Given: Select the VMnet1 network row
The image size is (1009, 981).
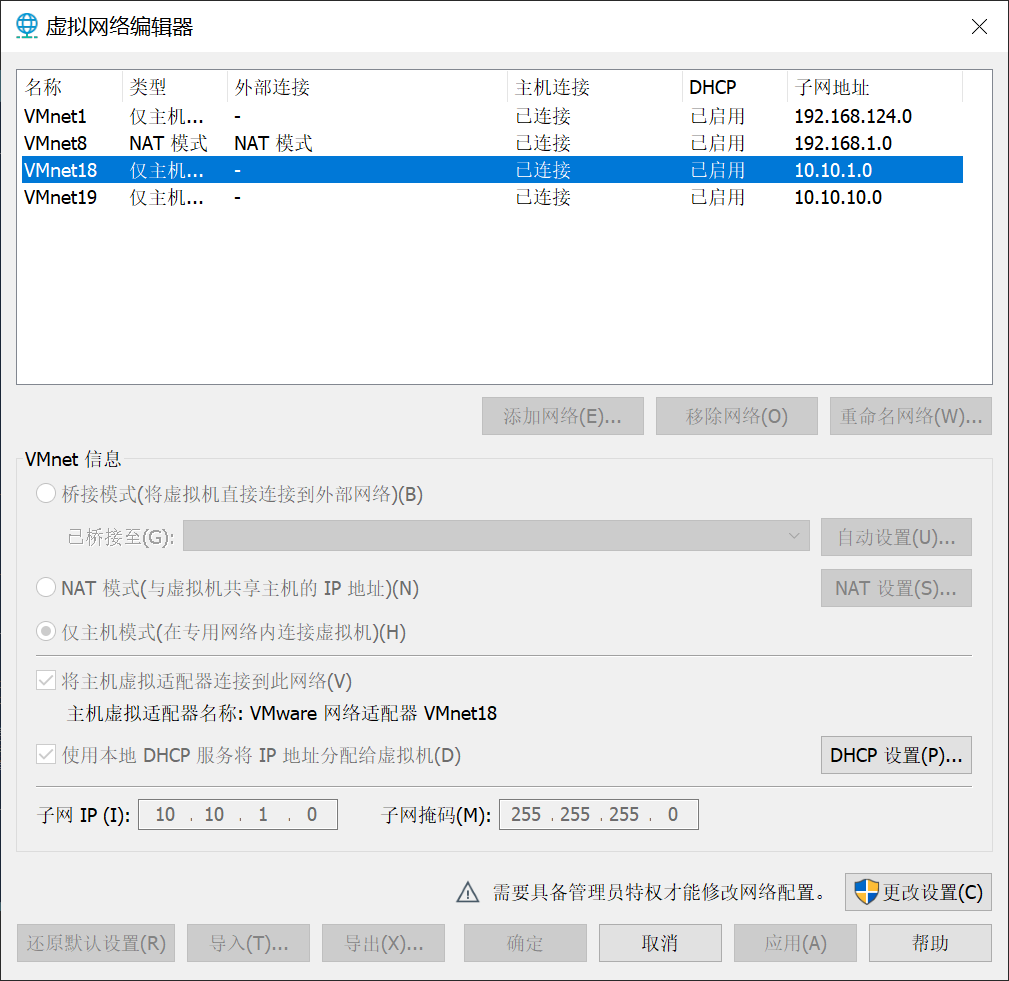Looking at the screenshot, I should tap(492, 117).
